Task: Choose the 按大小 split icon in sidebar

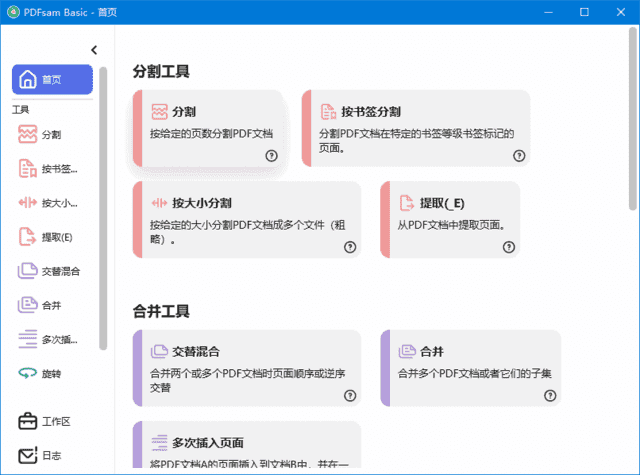Action: tap(28, 202)
